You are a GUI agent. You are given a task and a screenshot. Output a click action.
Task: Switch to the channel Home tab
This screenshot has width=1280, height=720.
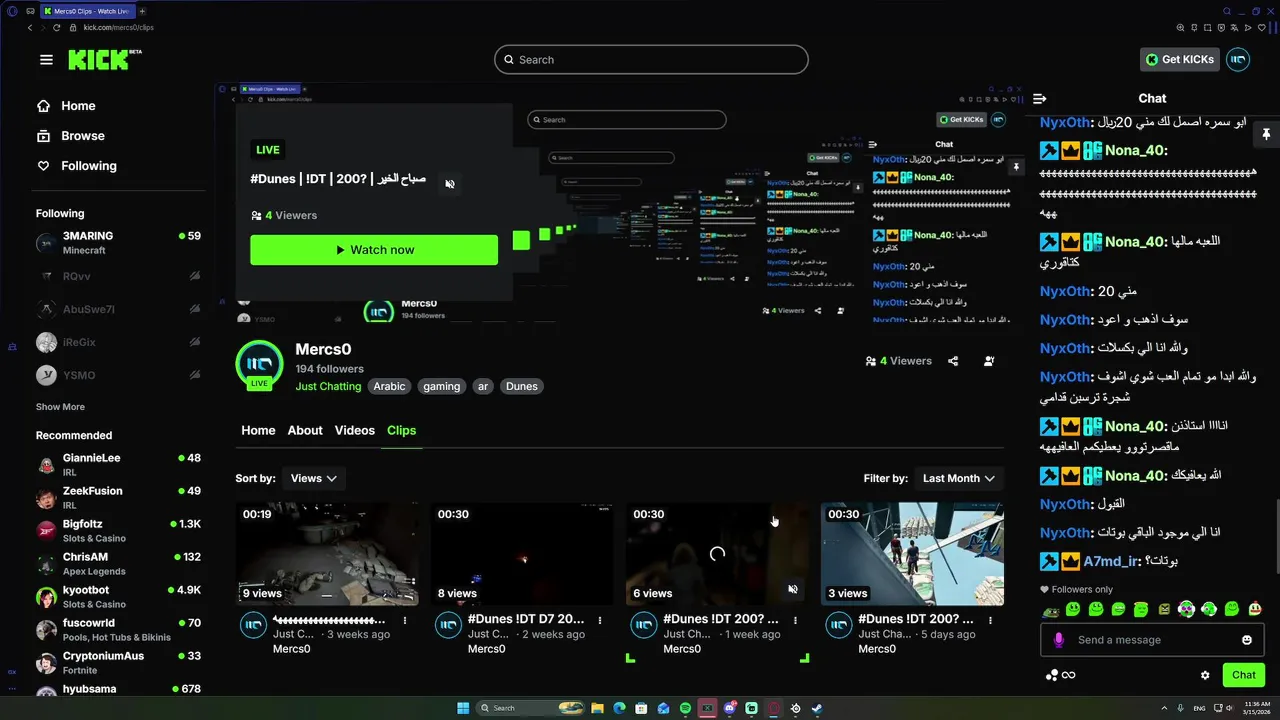coord(258,430)
